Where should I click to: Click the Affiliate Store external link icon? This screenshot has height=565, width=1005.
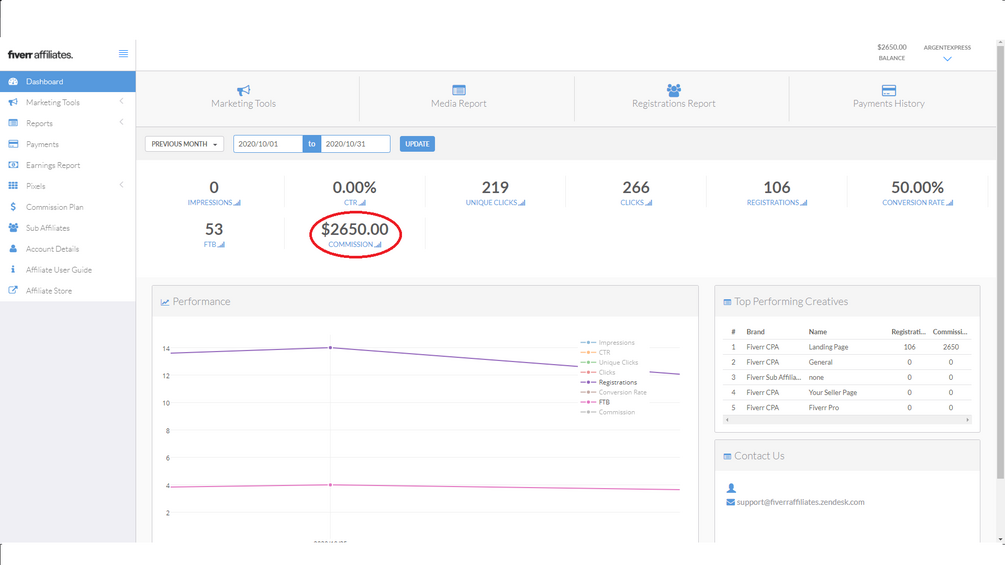click(13, 291)
